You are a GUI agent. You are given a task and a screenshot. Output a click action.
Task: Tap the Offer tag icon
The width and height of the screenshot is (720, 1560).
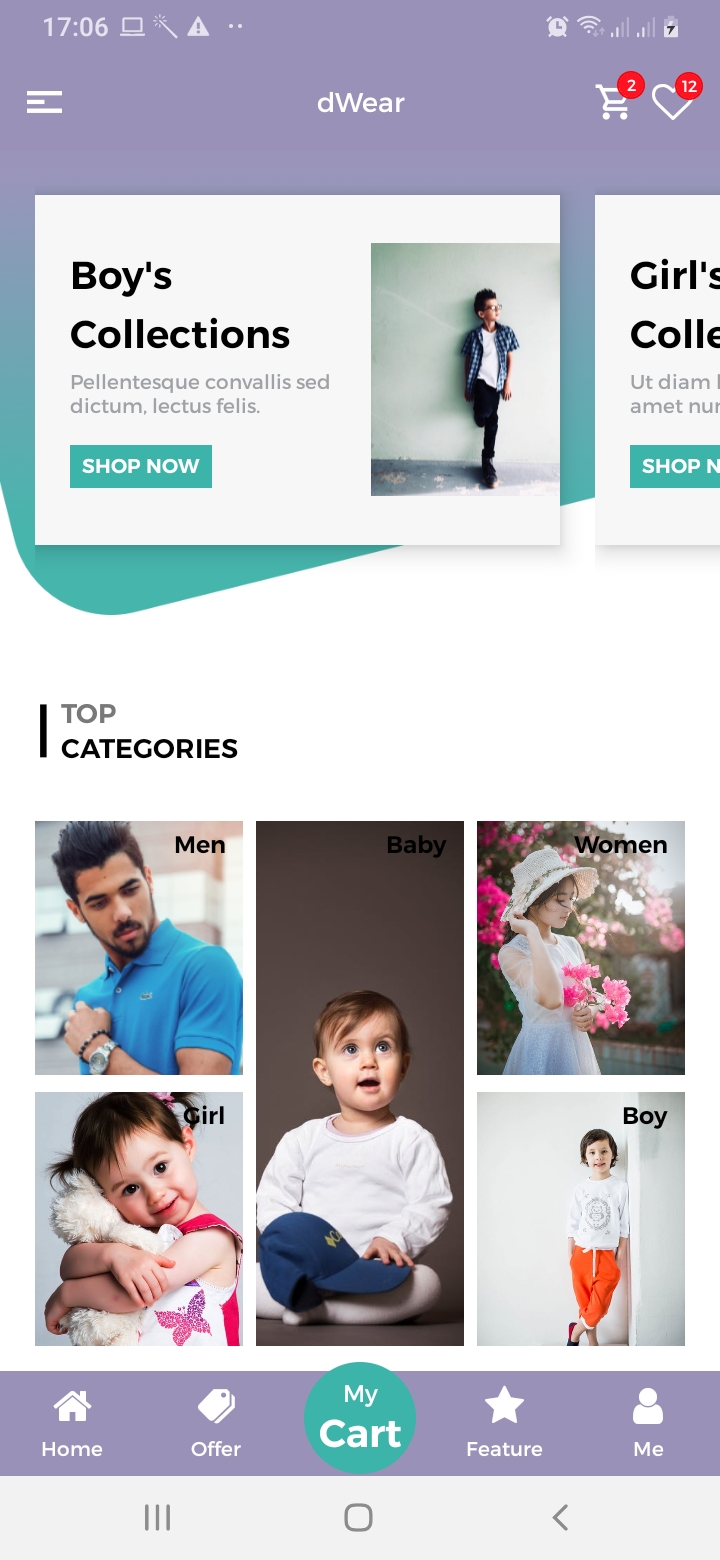click(216, 1406)
